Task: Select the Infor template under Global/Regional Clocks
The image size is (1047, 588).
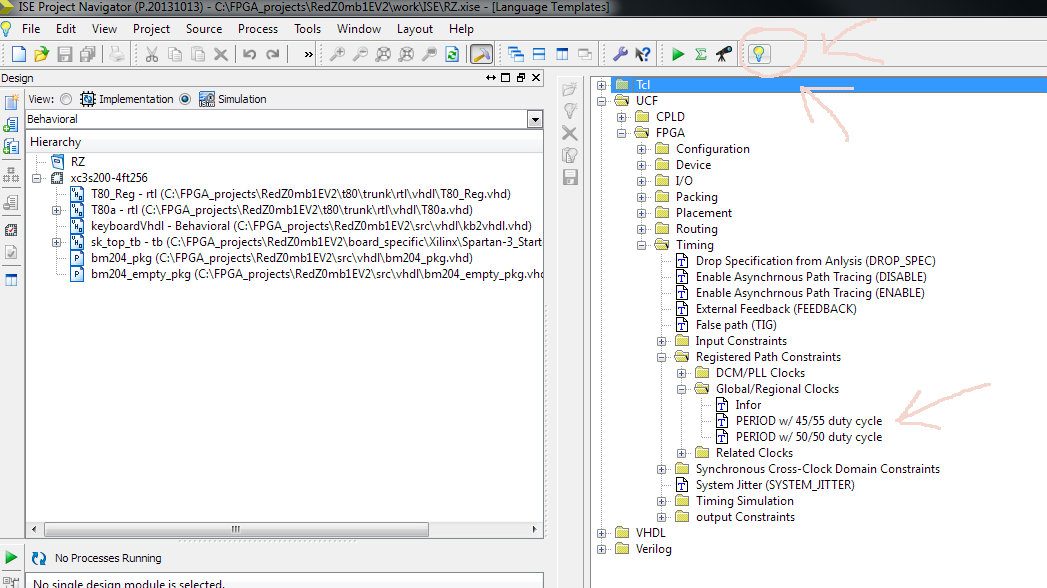Action: tap(748, 405)
